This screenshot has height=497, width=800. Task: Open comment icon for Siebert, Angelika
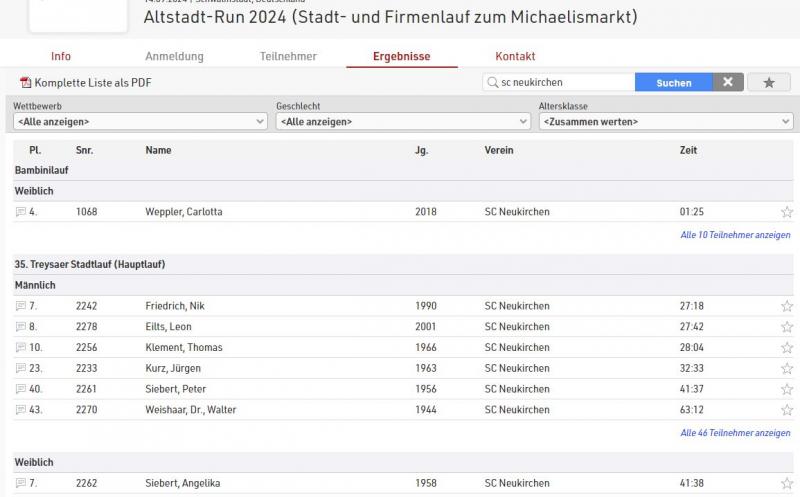pos(21,483)
